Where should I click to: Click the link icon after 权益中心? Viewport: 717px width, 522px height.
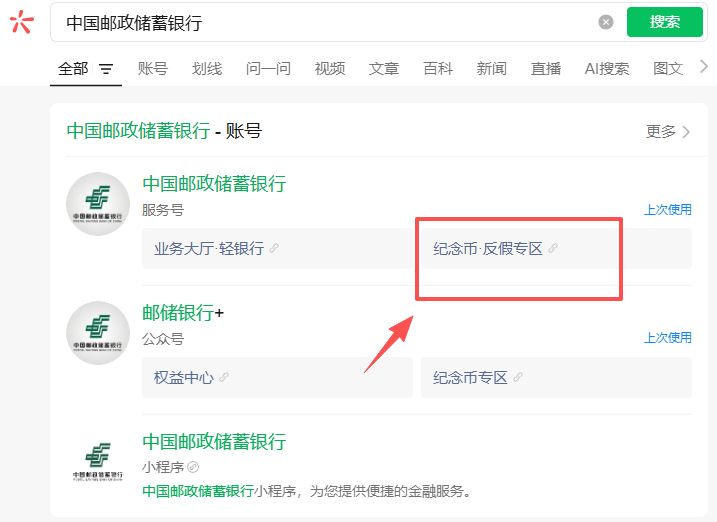(x=224, y=377)
